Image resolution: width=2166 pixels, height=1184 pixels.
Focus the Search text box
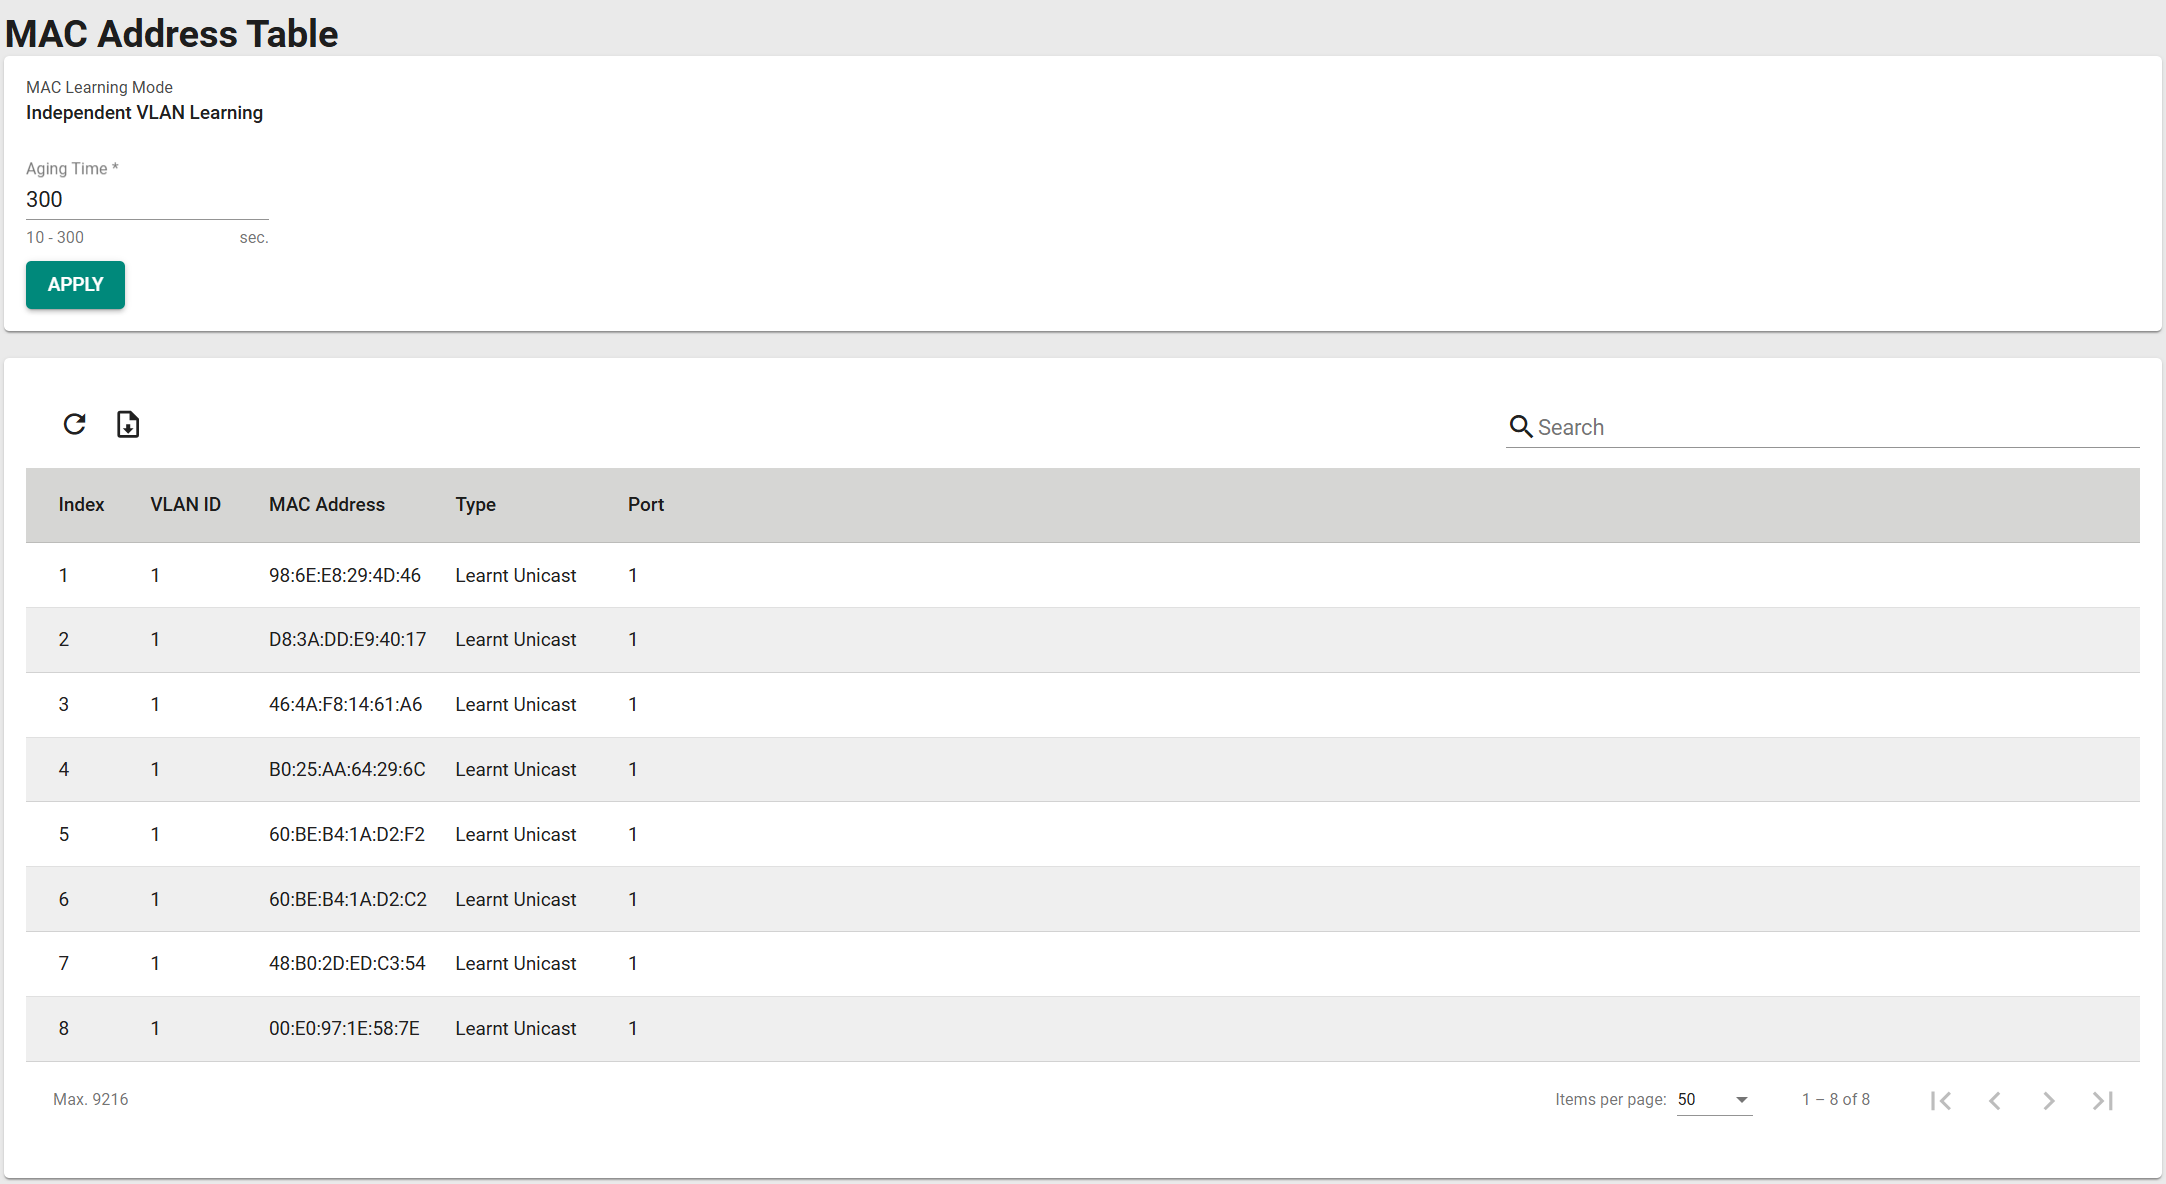tap(1830, 428)
